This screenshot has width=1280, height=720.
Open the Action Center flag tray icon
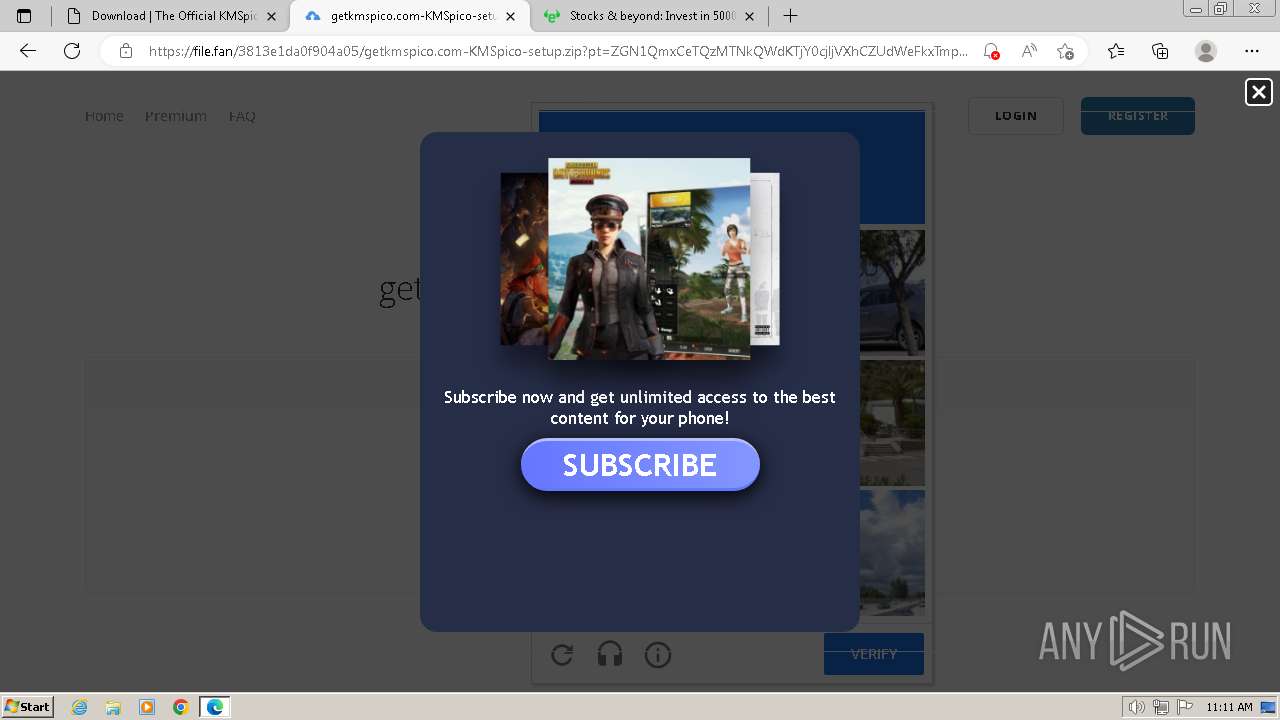(1185, 707)
